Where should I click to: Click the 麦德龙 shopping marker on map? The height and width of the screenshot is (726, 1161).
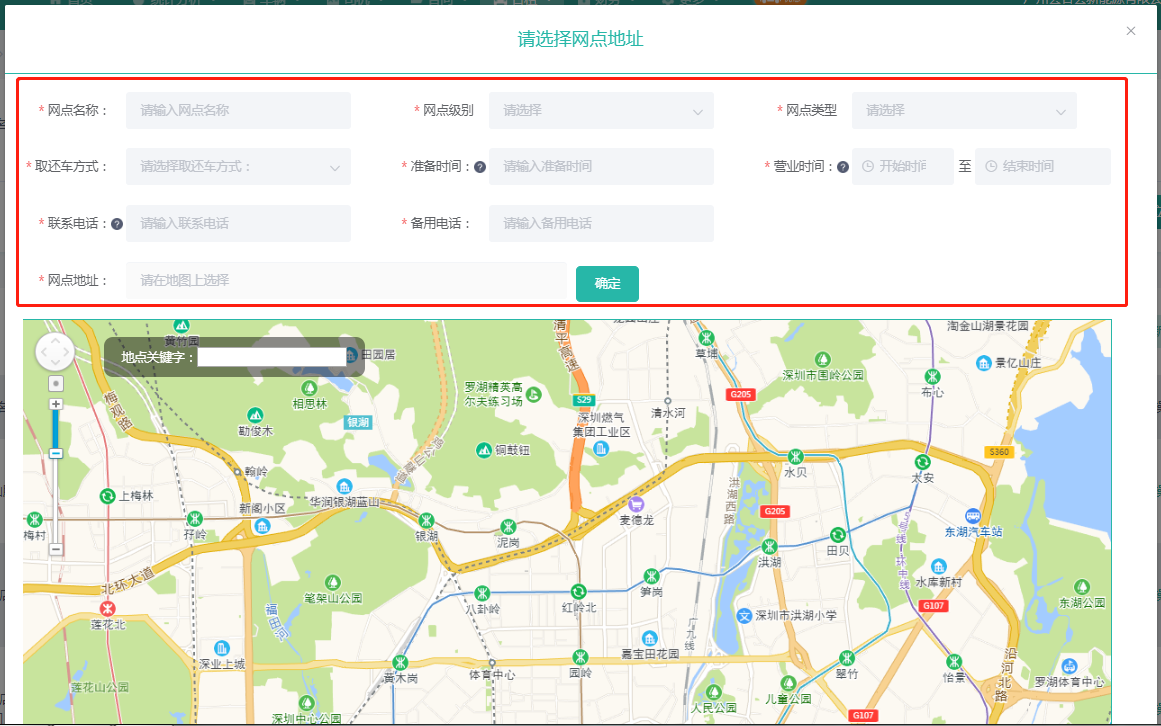tap(636, 502)
